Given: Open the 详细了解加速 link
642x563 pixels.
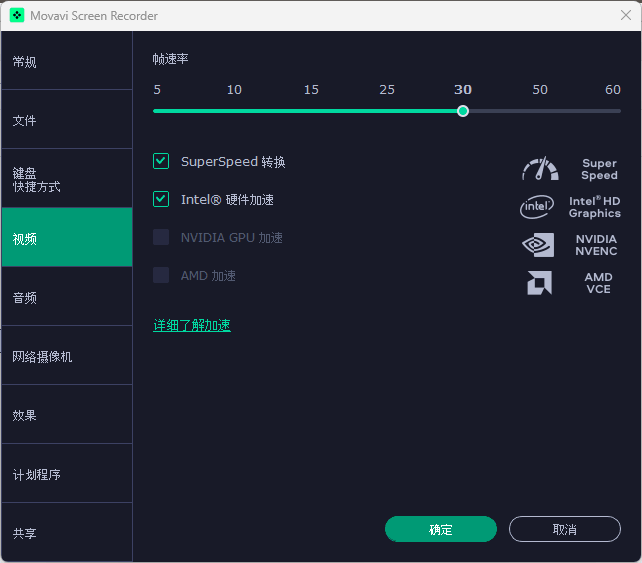Looking at the screenshot, I should [x=192, y=326].
